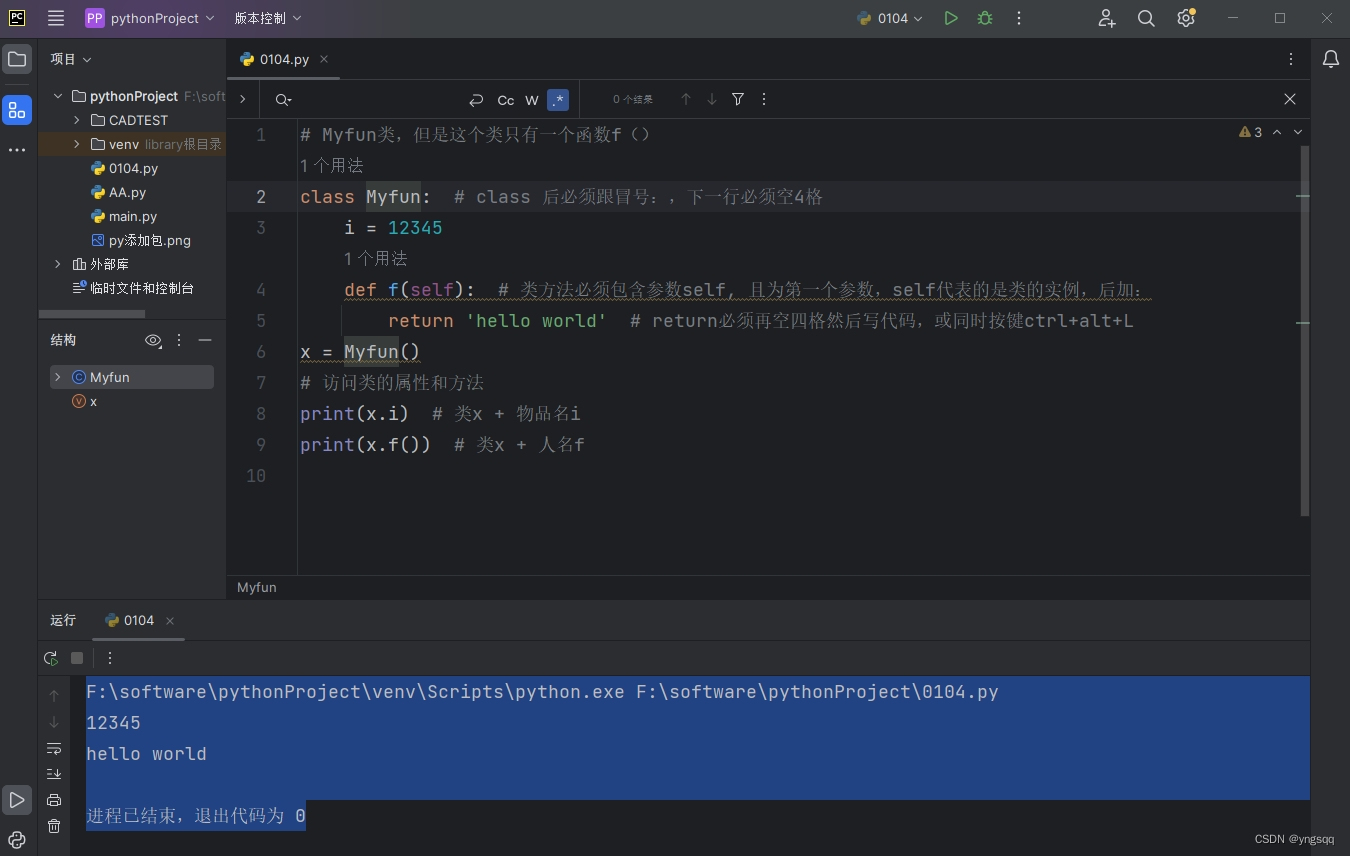Image resolution: width=1350 pixels, height=856 pixels.
Task: Run 0104 with the green play button
Action: point(951,18)
